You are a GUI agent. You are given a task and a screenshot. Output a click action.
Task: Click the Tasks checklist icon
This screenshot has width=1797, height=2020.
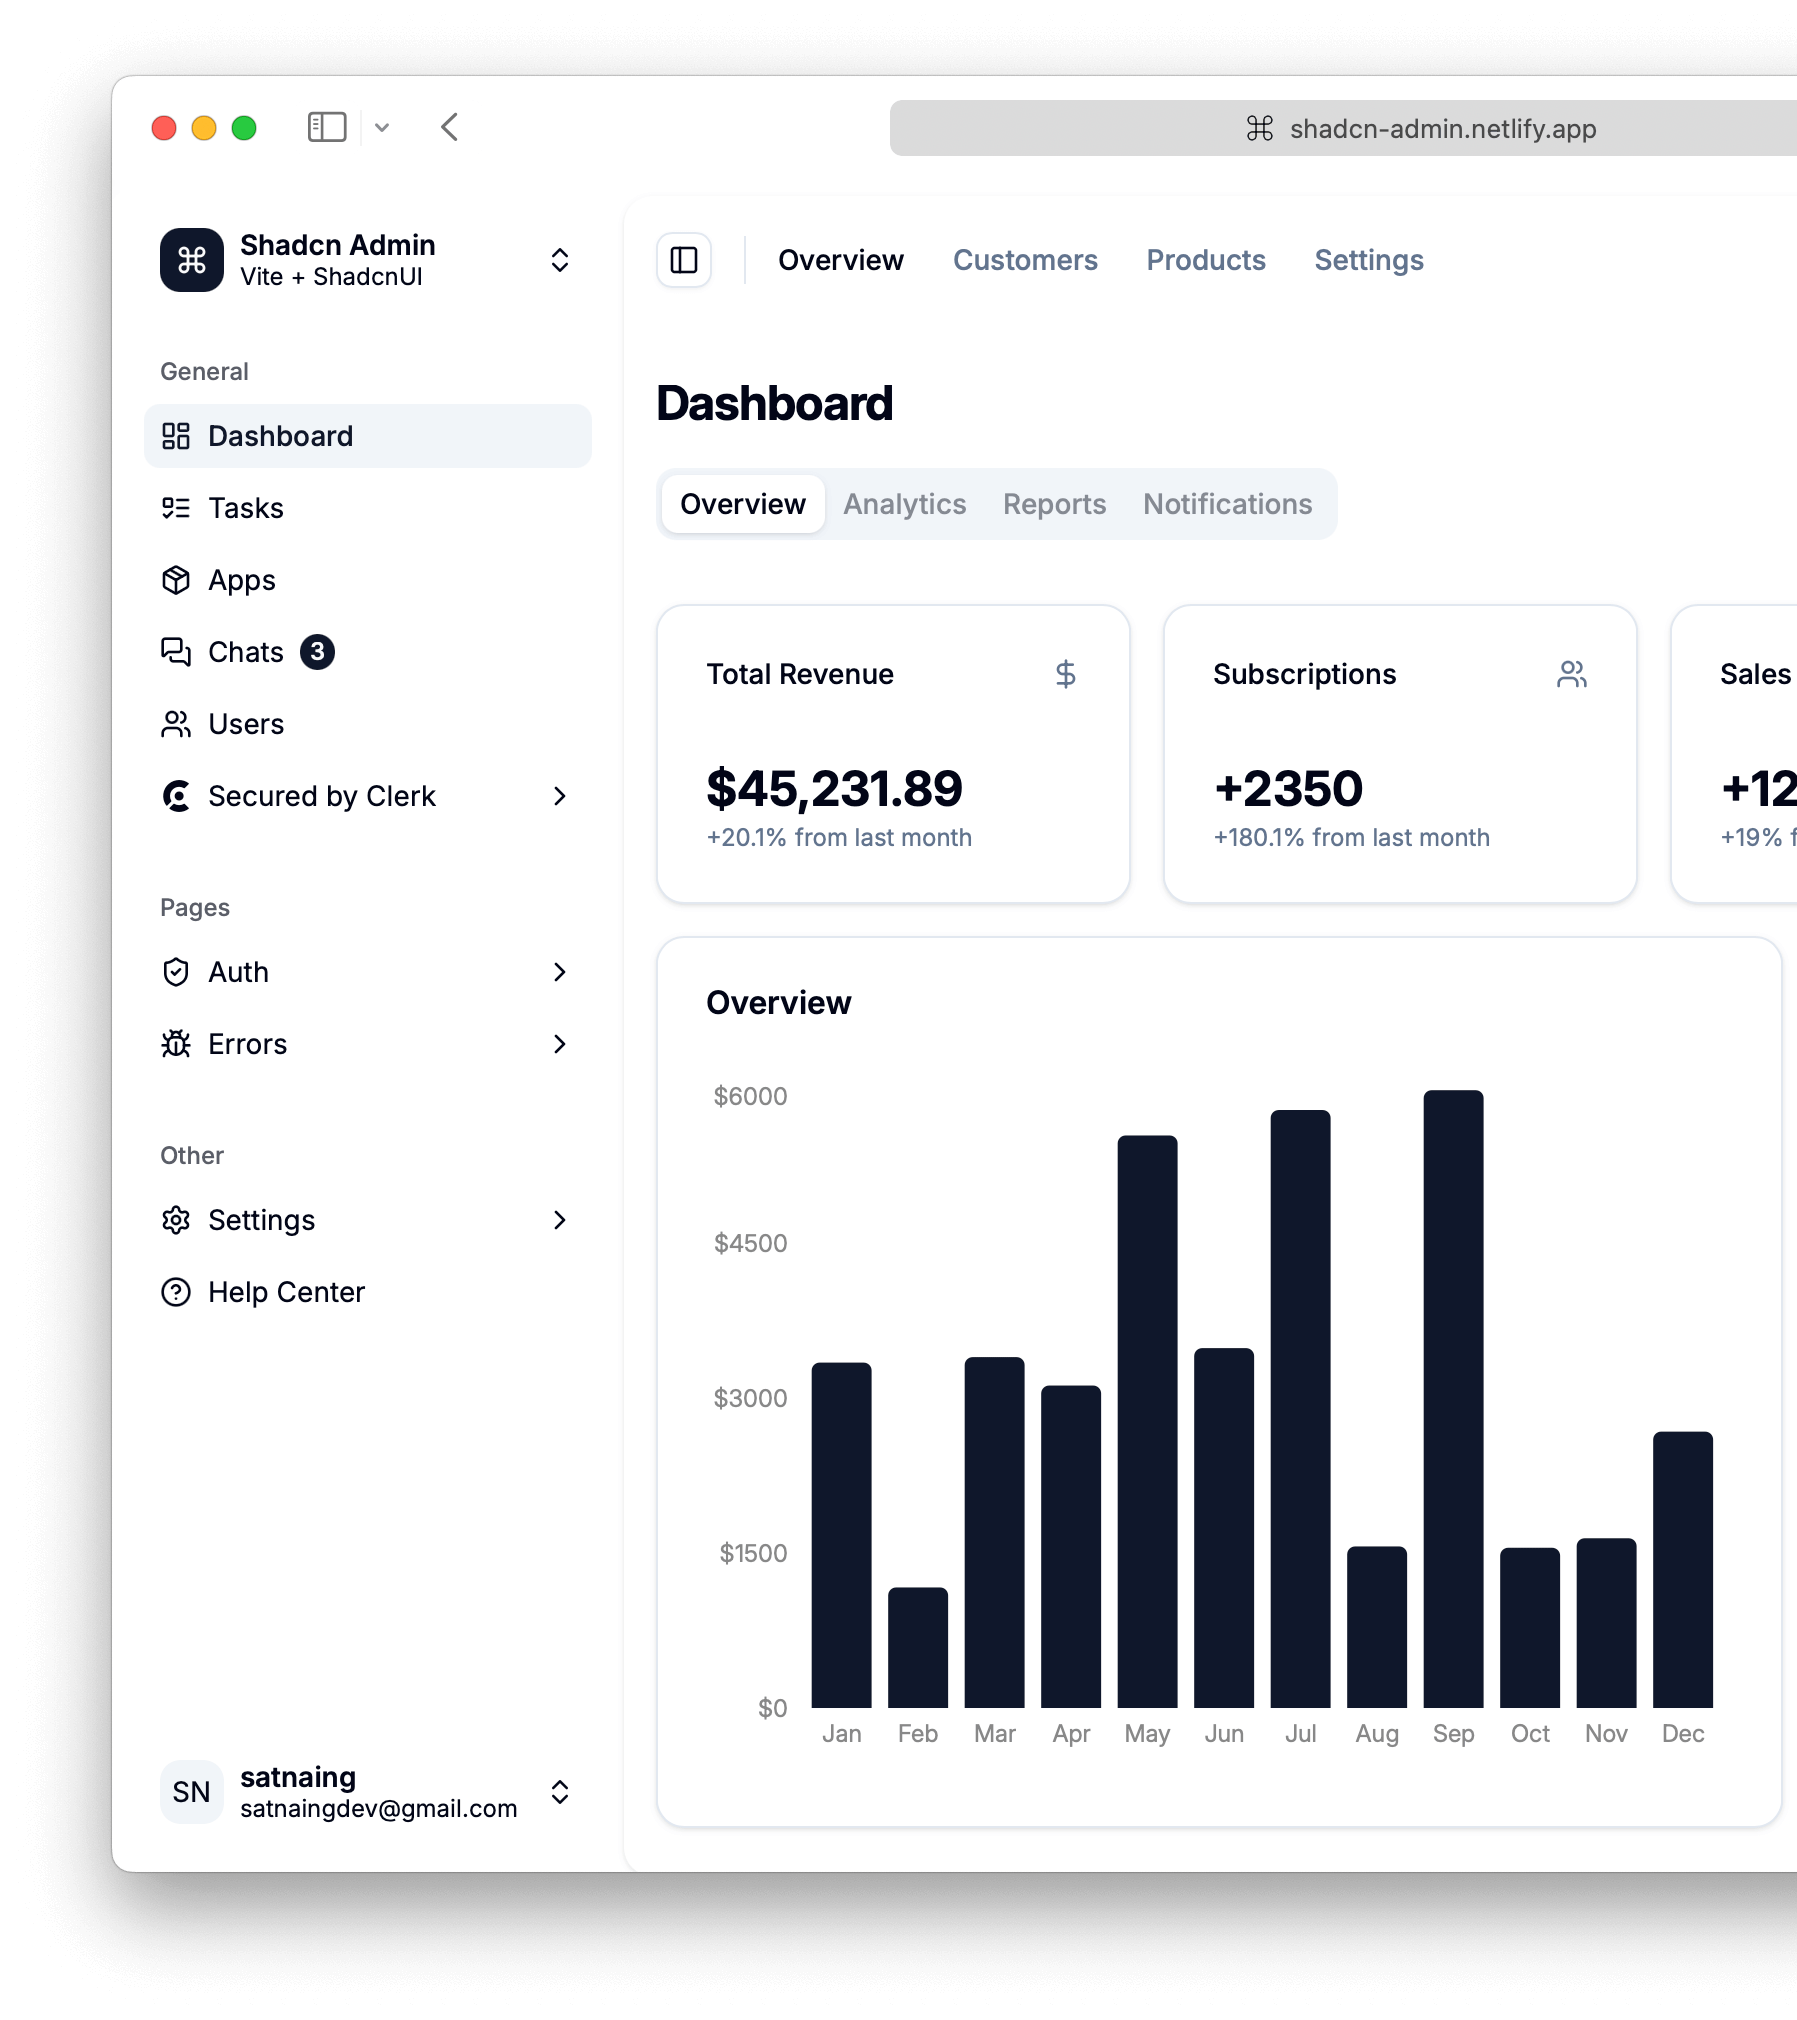coord(177,508)
